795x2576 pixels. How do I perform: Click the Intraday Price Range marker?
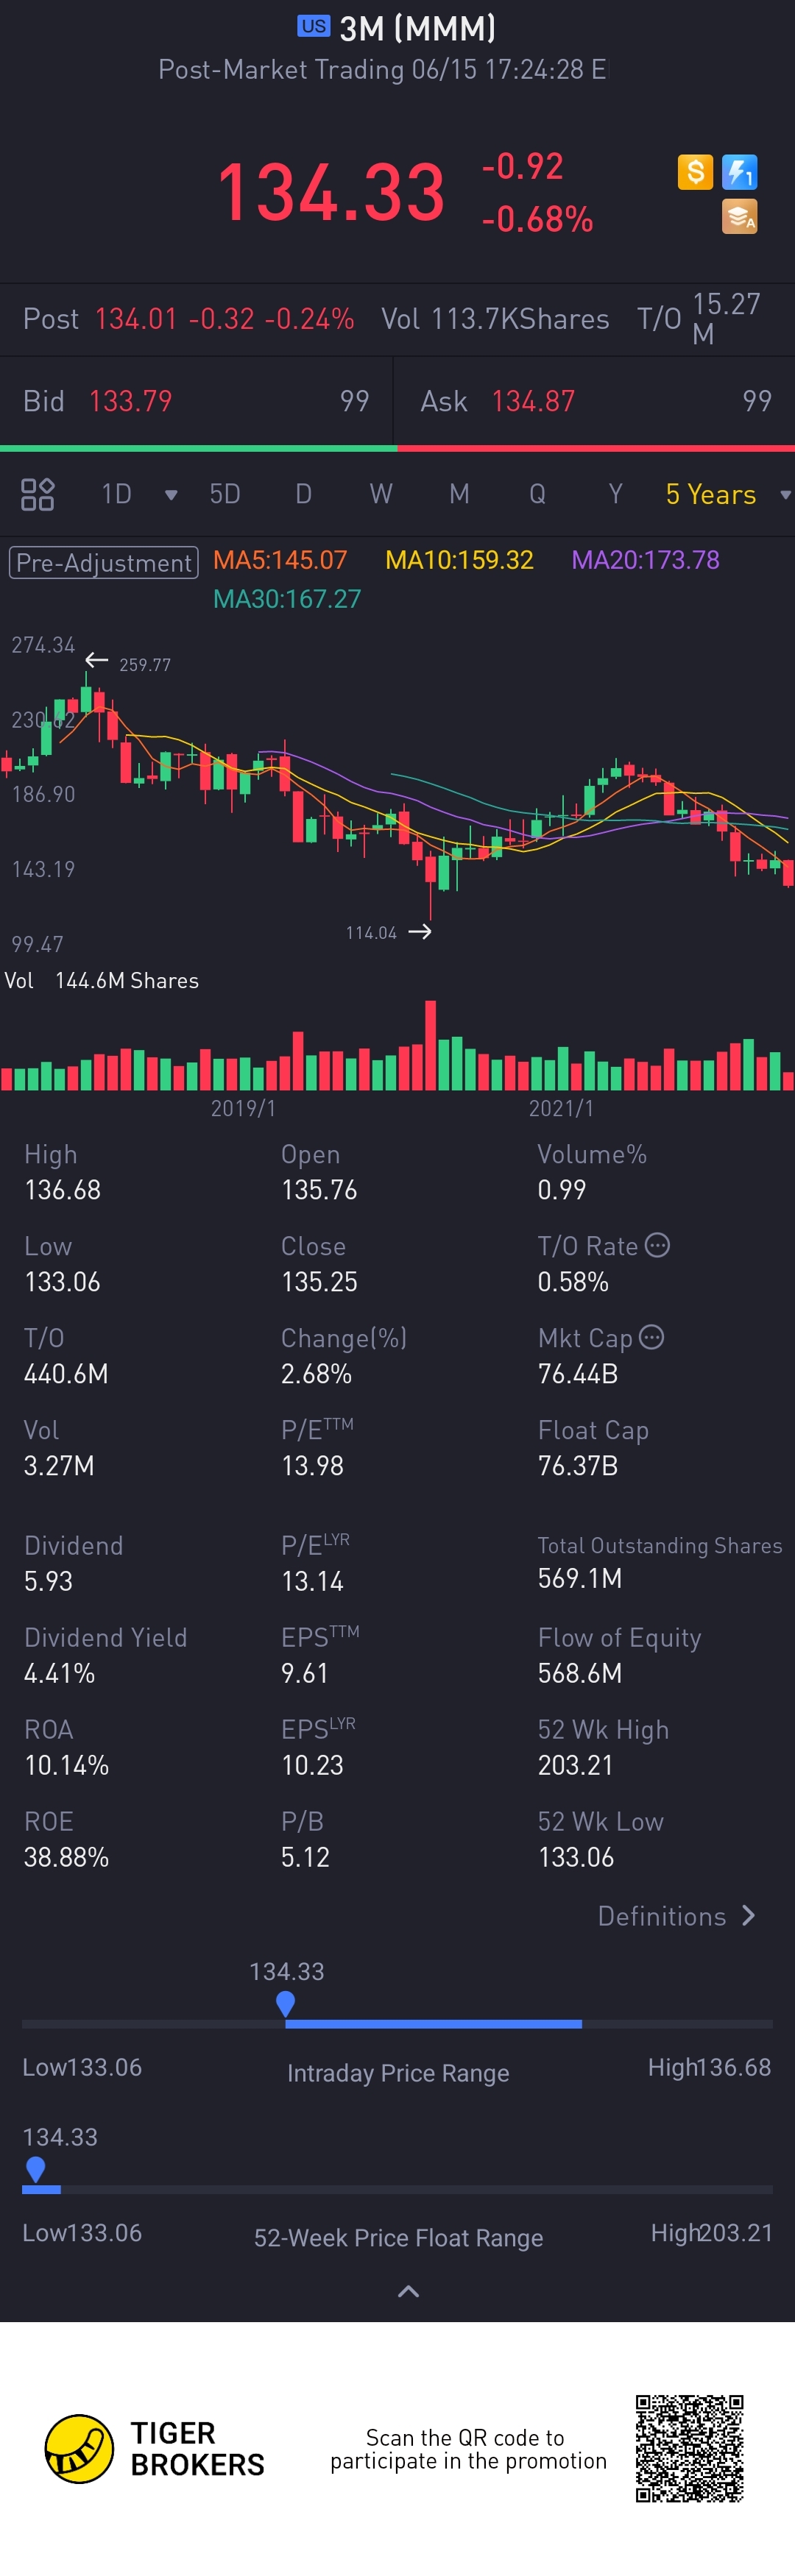(x=285, y=2003)
